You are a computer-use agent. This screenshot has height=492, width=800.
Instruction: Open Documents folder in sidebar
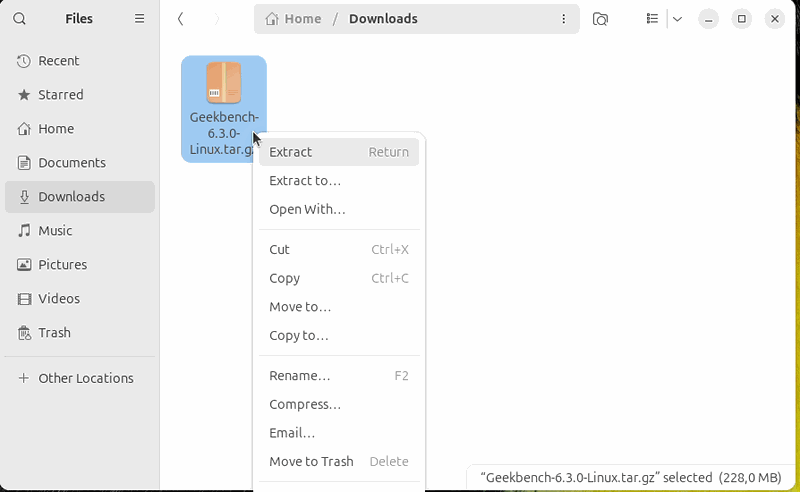71,163
